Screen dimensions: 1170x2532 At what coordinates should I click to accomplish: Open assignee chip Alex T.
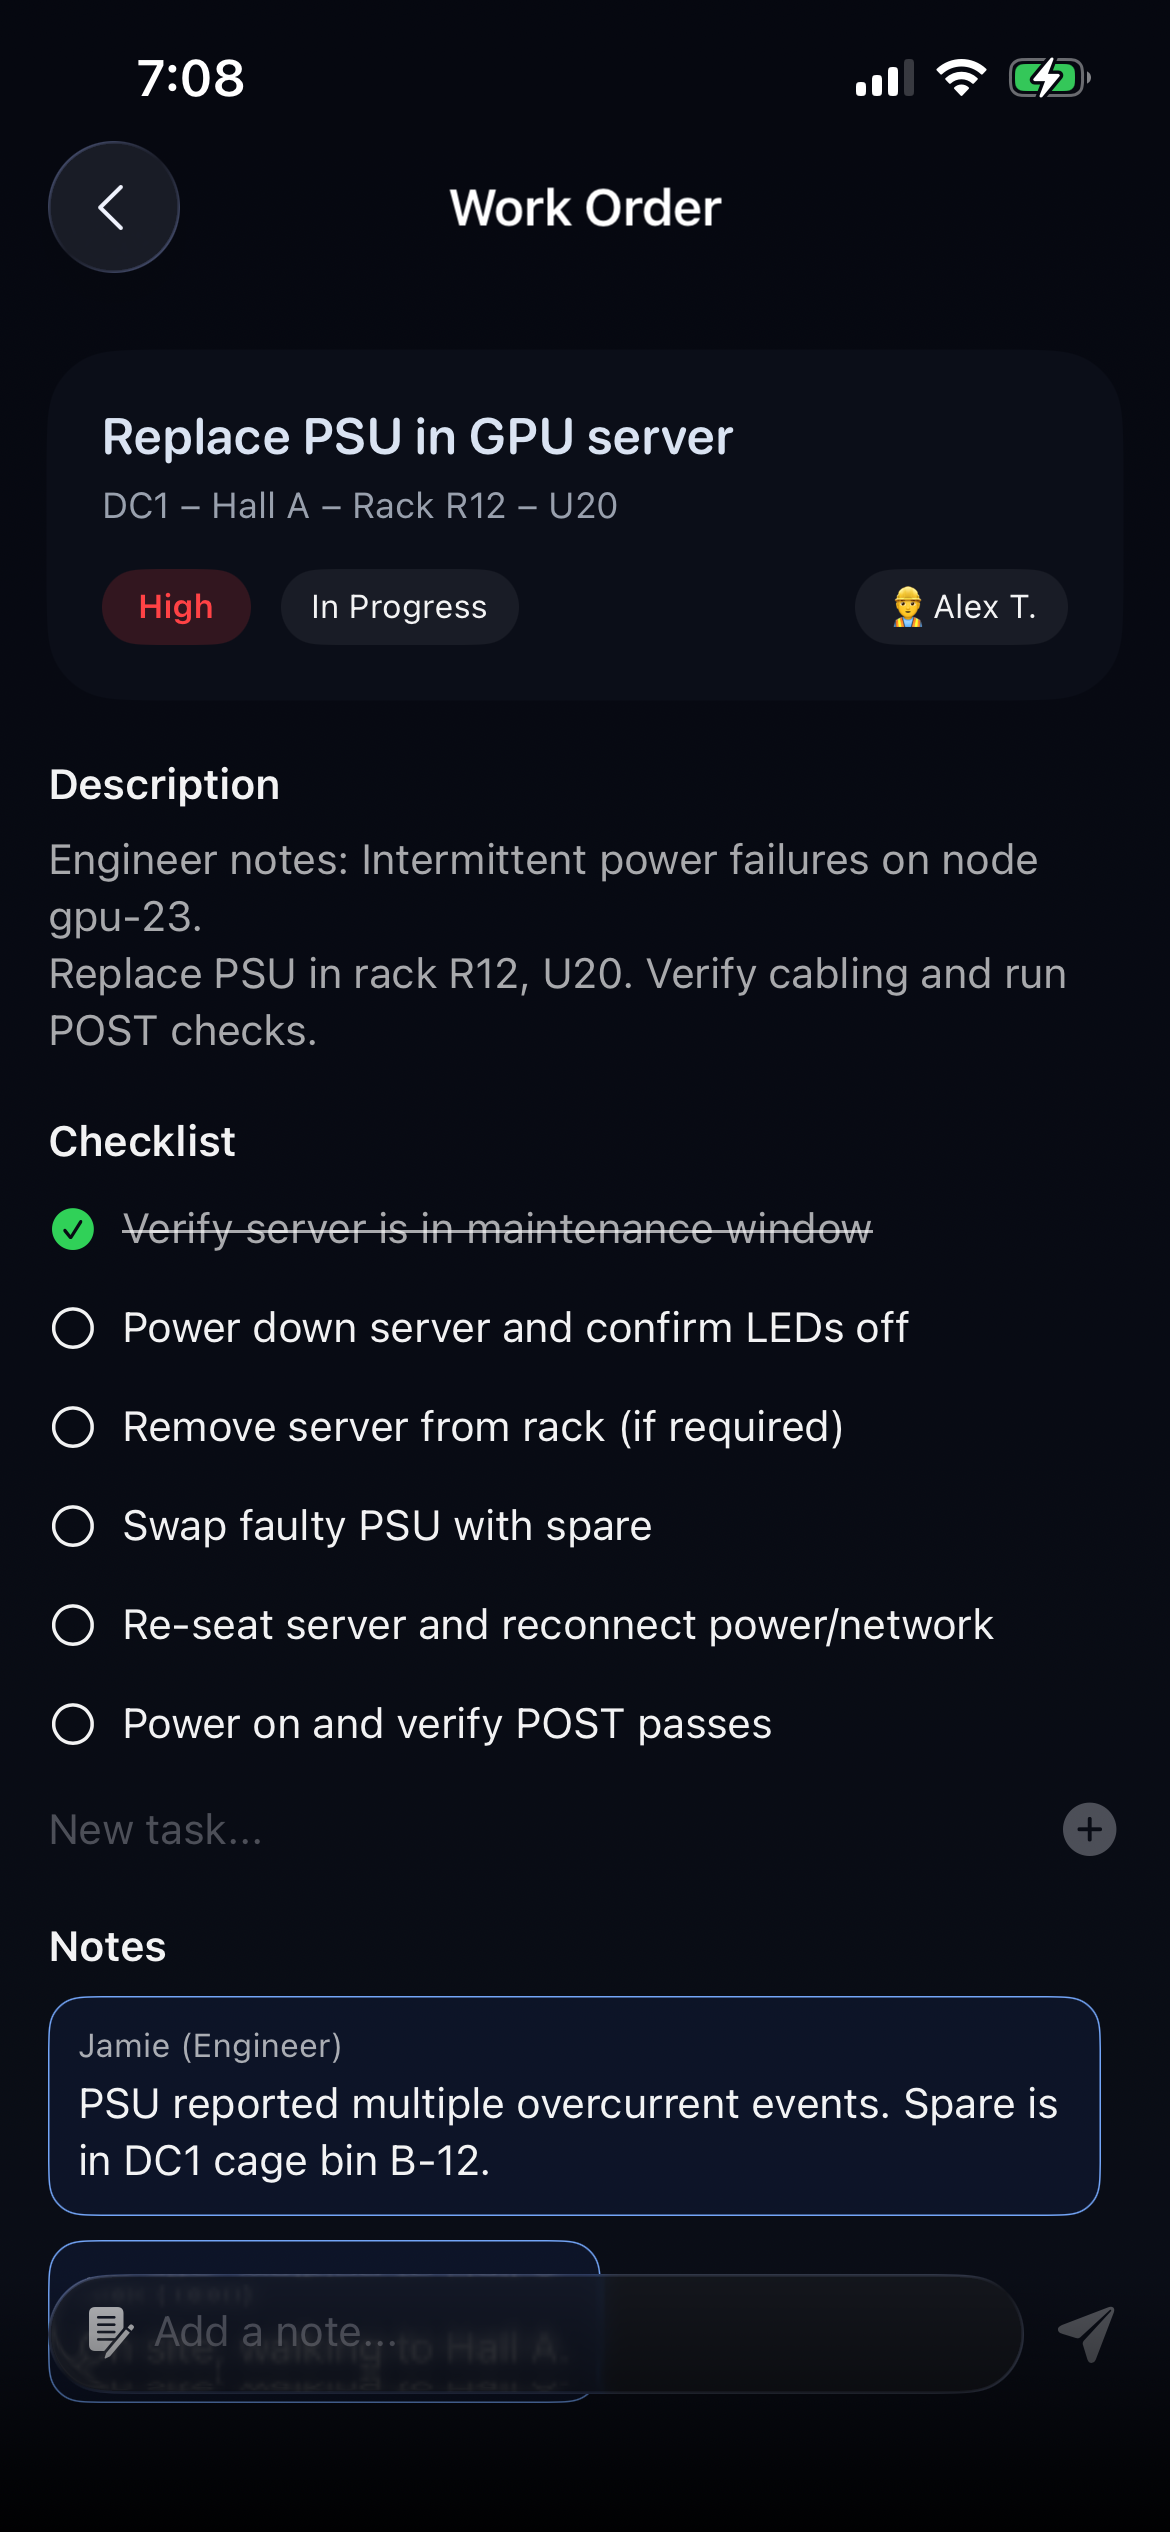click(961, 607)
